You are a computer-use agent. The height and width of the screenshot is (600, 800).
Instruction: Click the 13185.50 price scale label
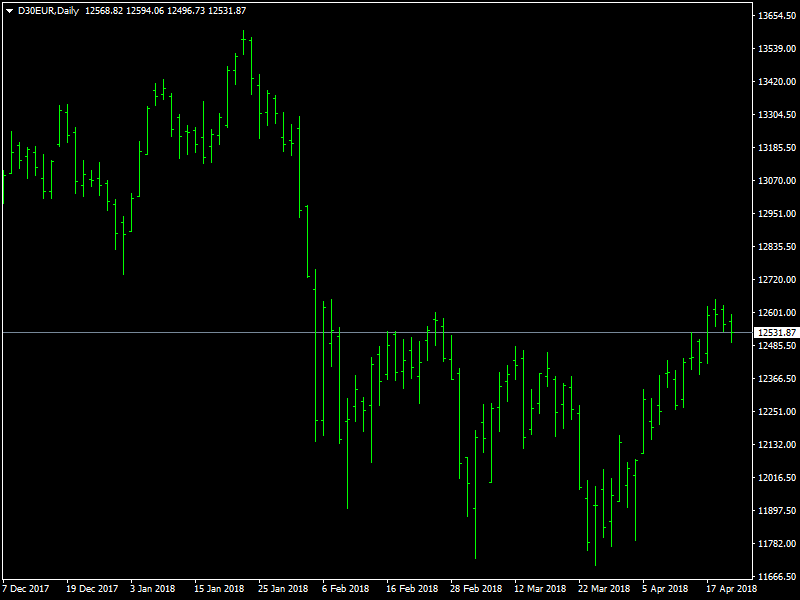pos(777,147)
